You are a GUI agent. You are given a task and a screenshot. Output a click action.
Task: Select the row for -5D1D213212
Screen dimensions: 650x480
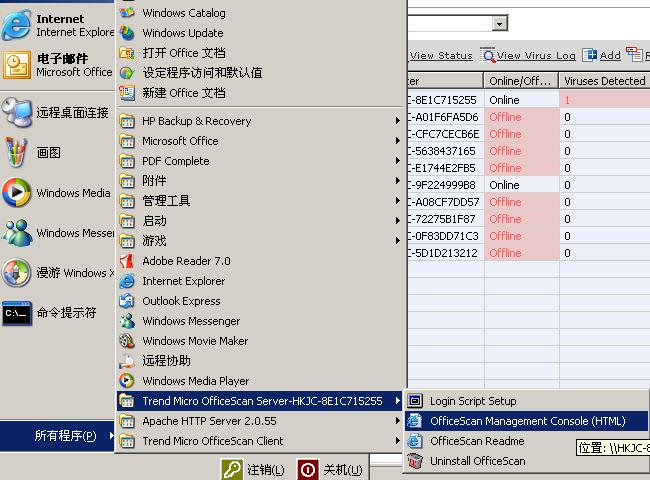(x=529, y=253)
